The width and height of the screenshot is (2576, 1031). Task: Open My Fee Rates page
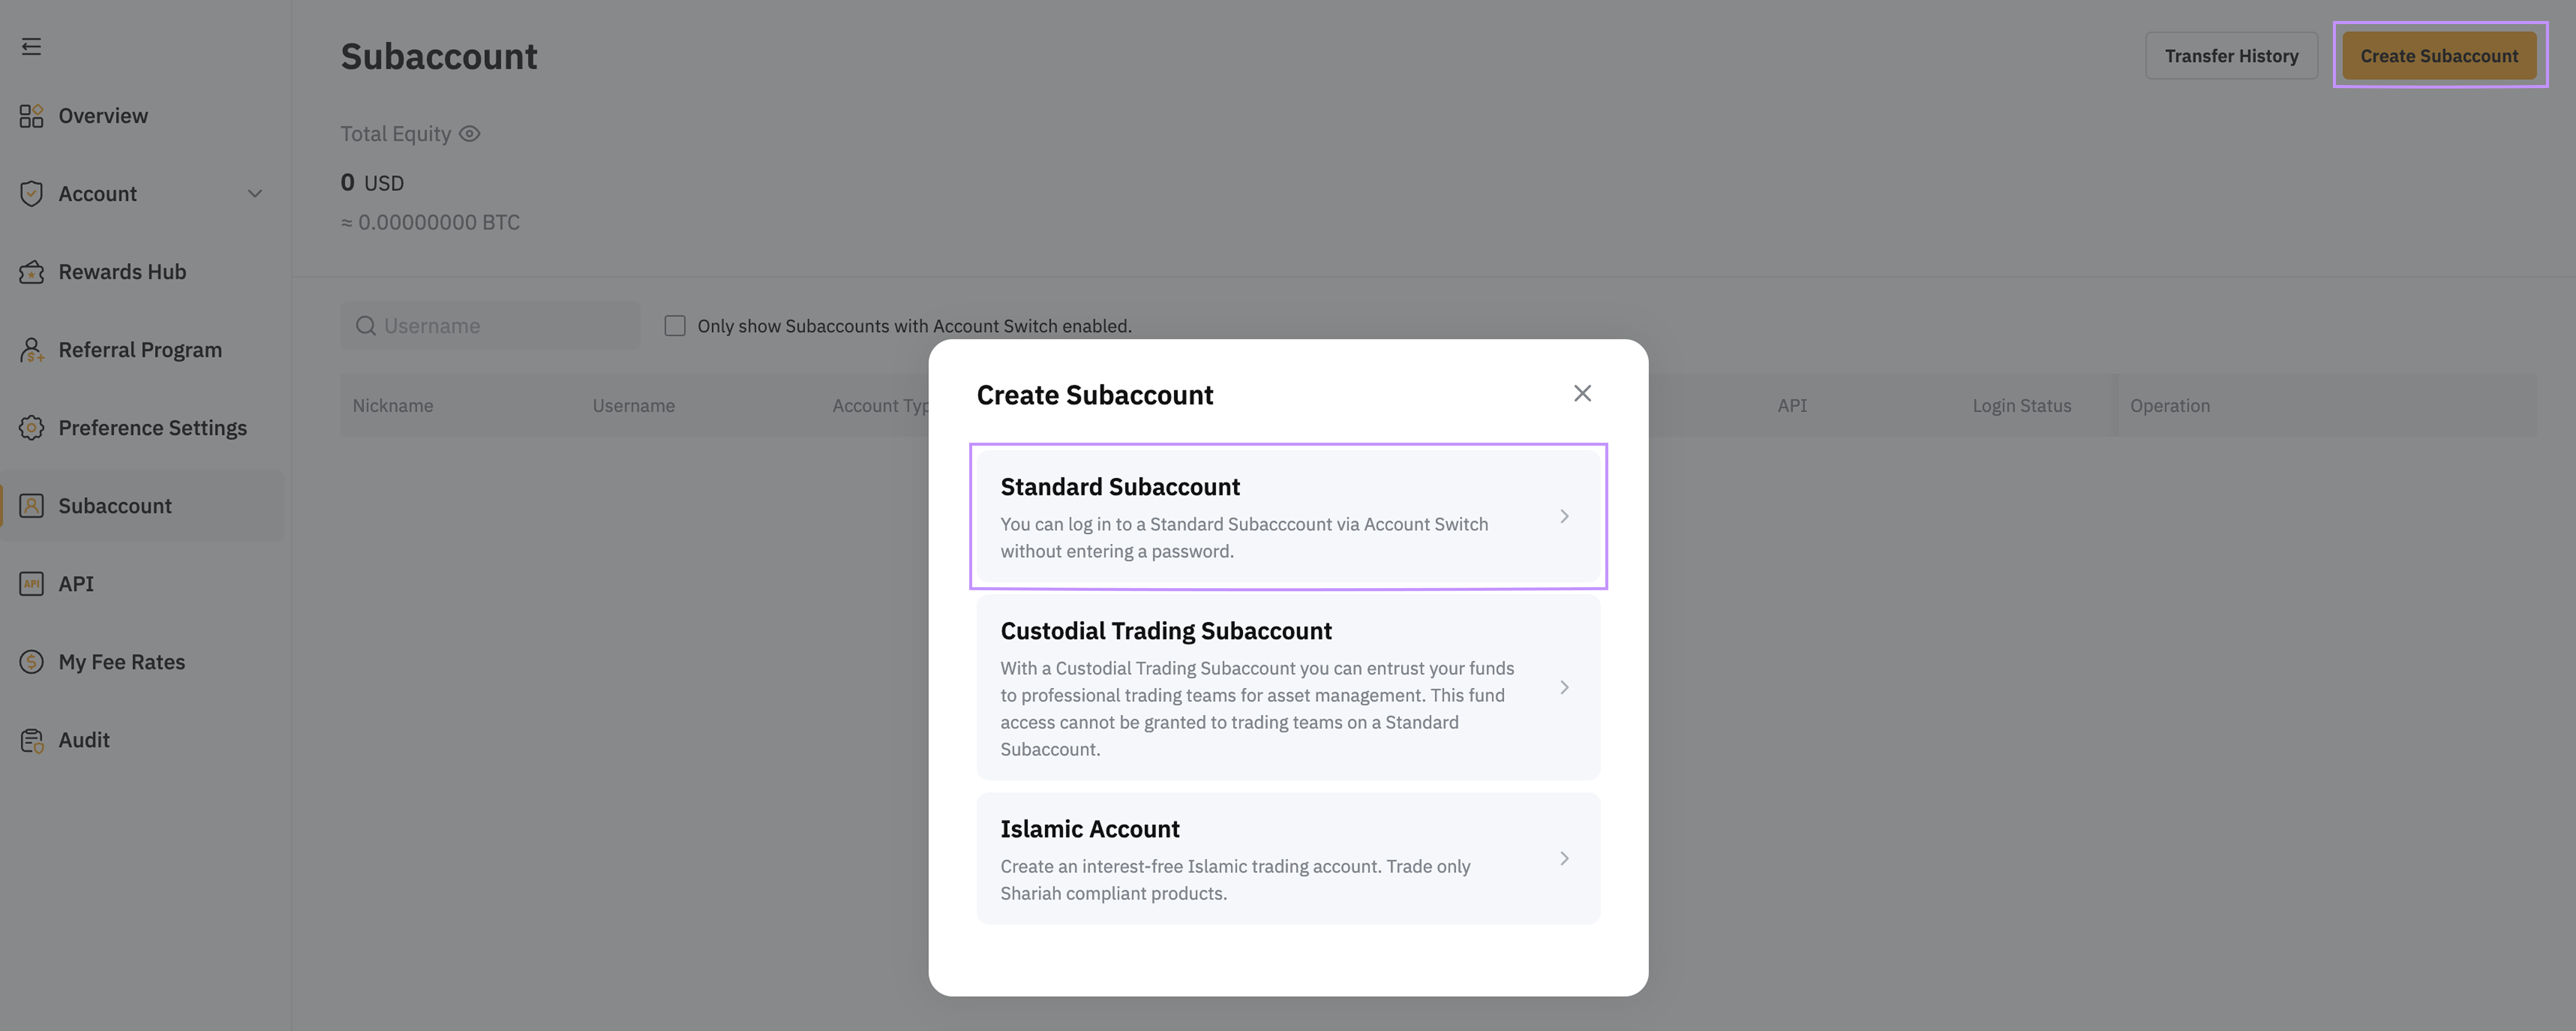pos(122,662)
